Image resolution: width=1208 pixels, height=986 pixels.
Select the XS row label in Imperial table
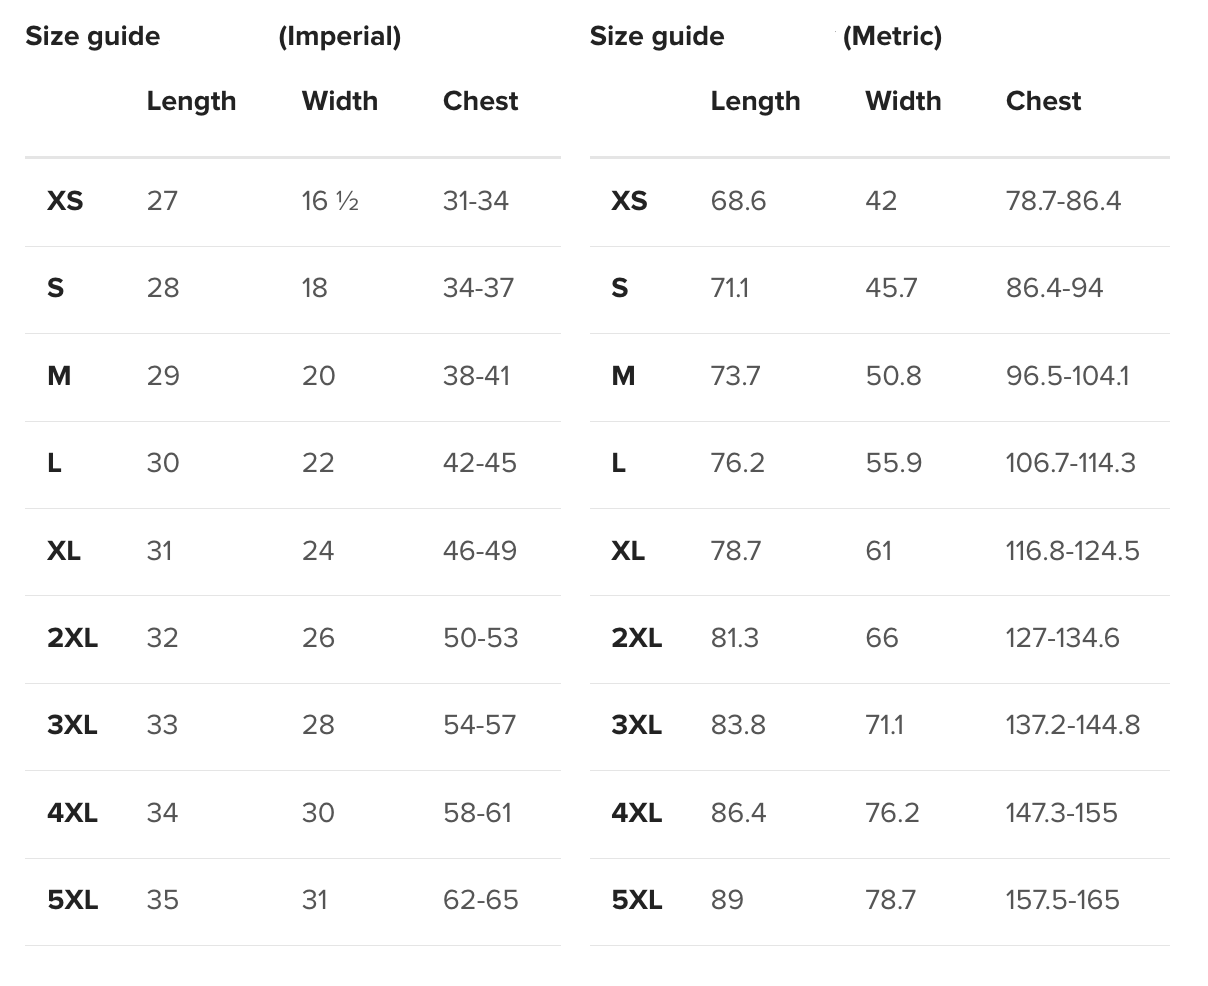(65, 201)
